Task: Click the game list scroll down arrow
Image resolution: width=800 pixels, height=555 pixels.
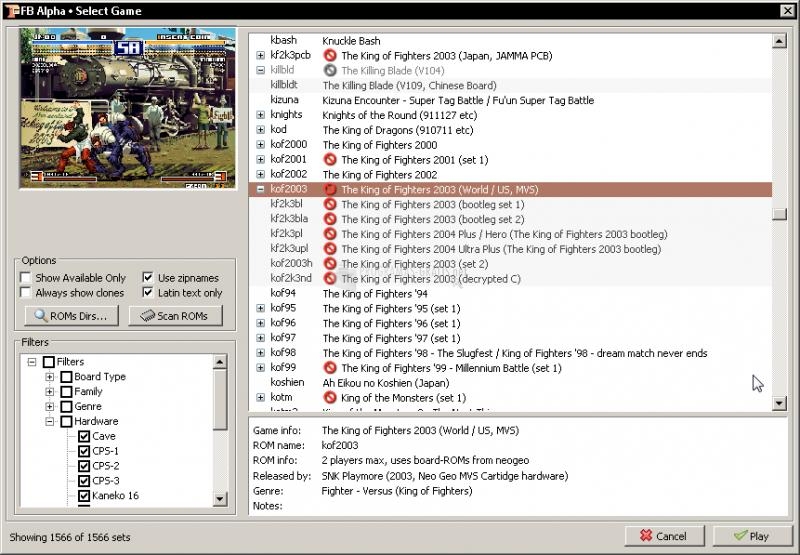Action: pyautogui.click(x=779, y=403)
